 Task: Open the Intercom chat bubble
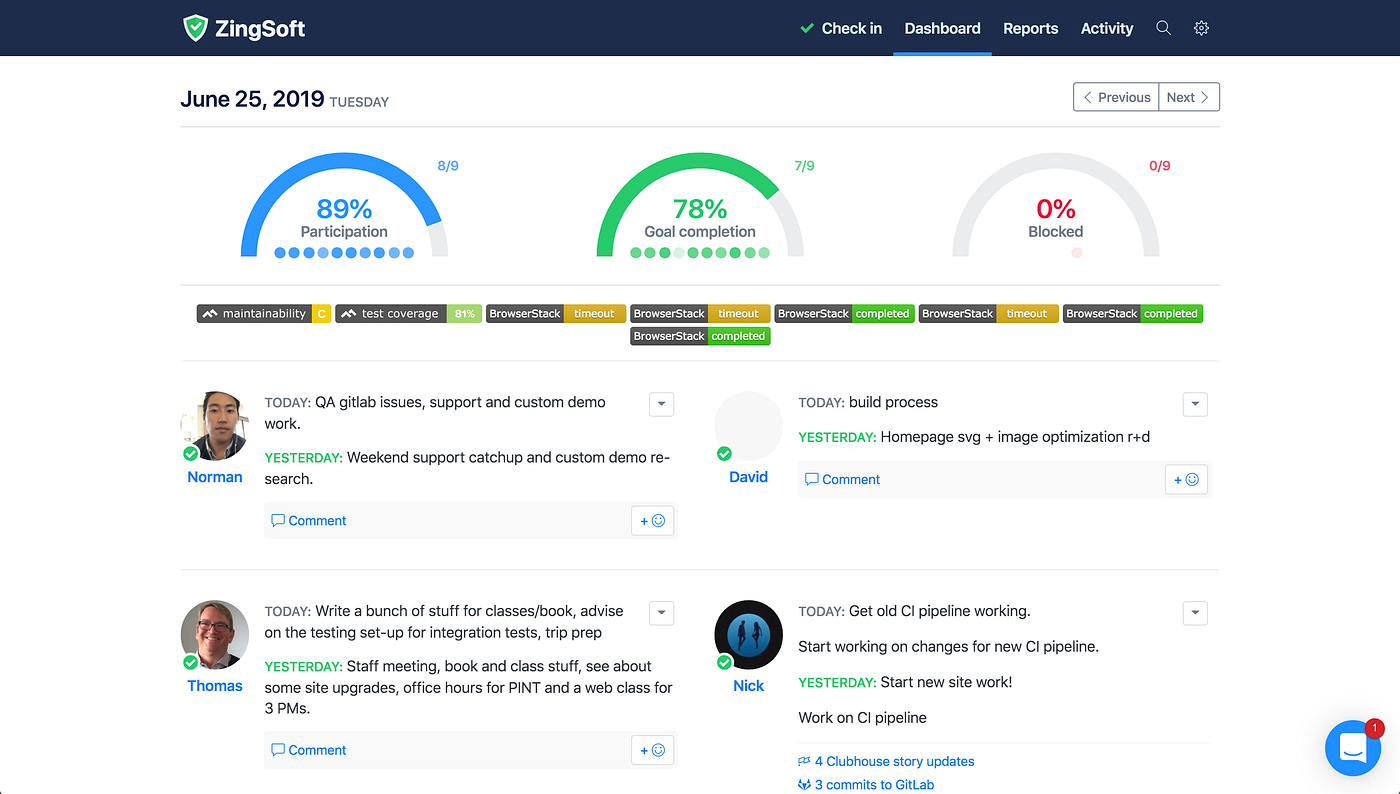1353,748
